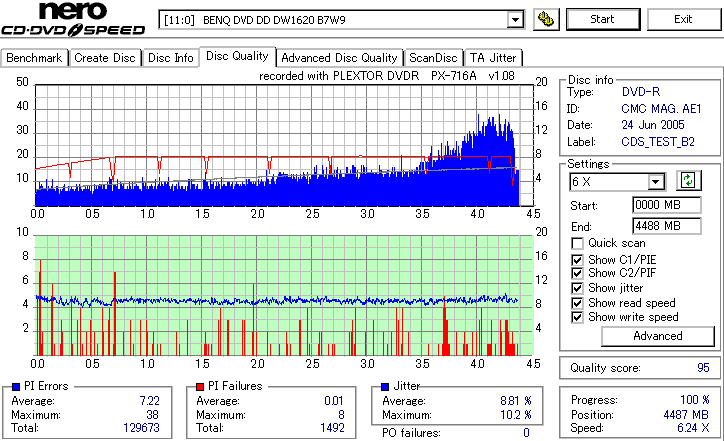Image resolution: width=724 pixels, height=441 pixels.
Task: Go to the ScanDisc tab
Action: (x=433, y=58)
